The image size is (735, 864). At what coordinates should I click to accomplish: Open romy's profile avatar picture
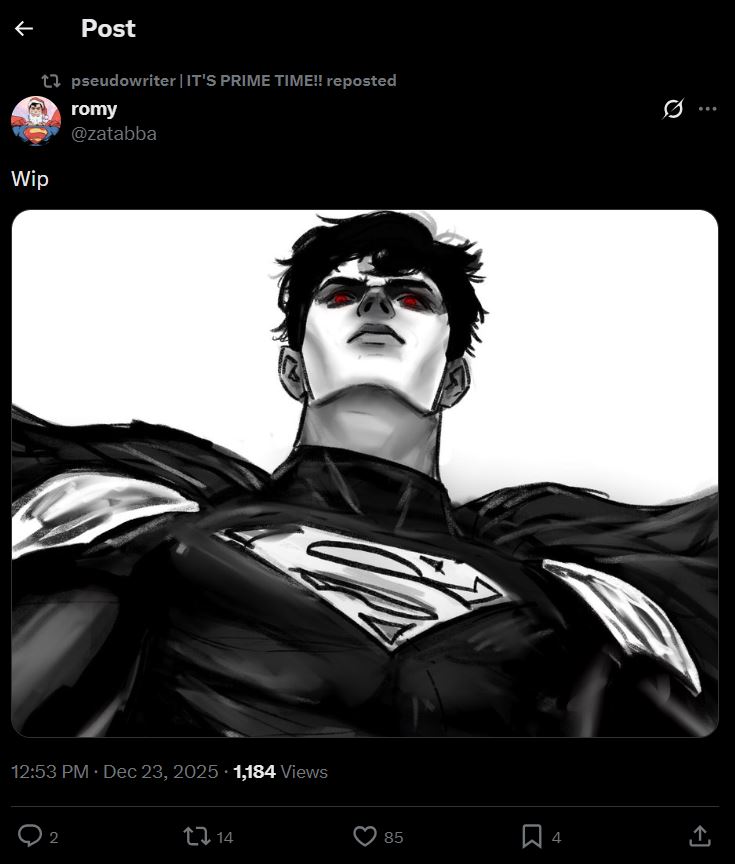[36, 121]
